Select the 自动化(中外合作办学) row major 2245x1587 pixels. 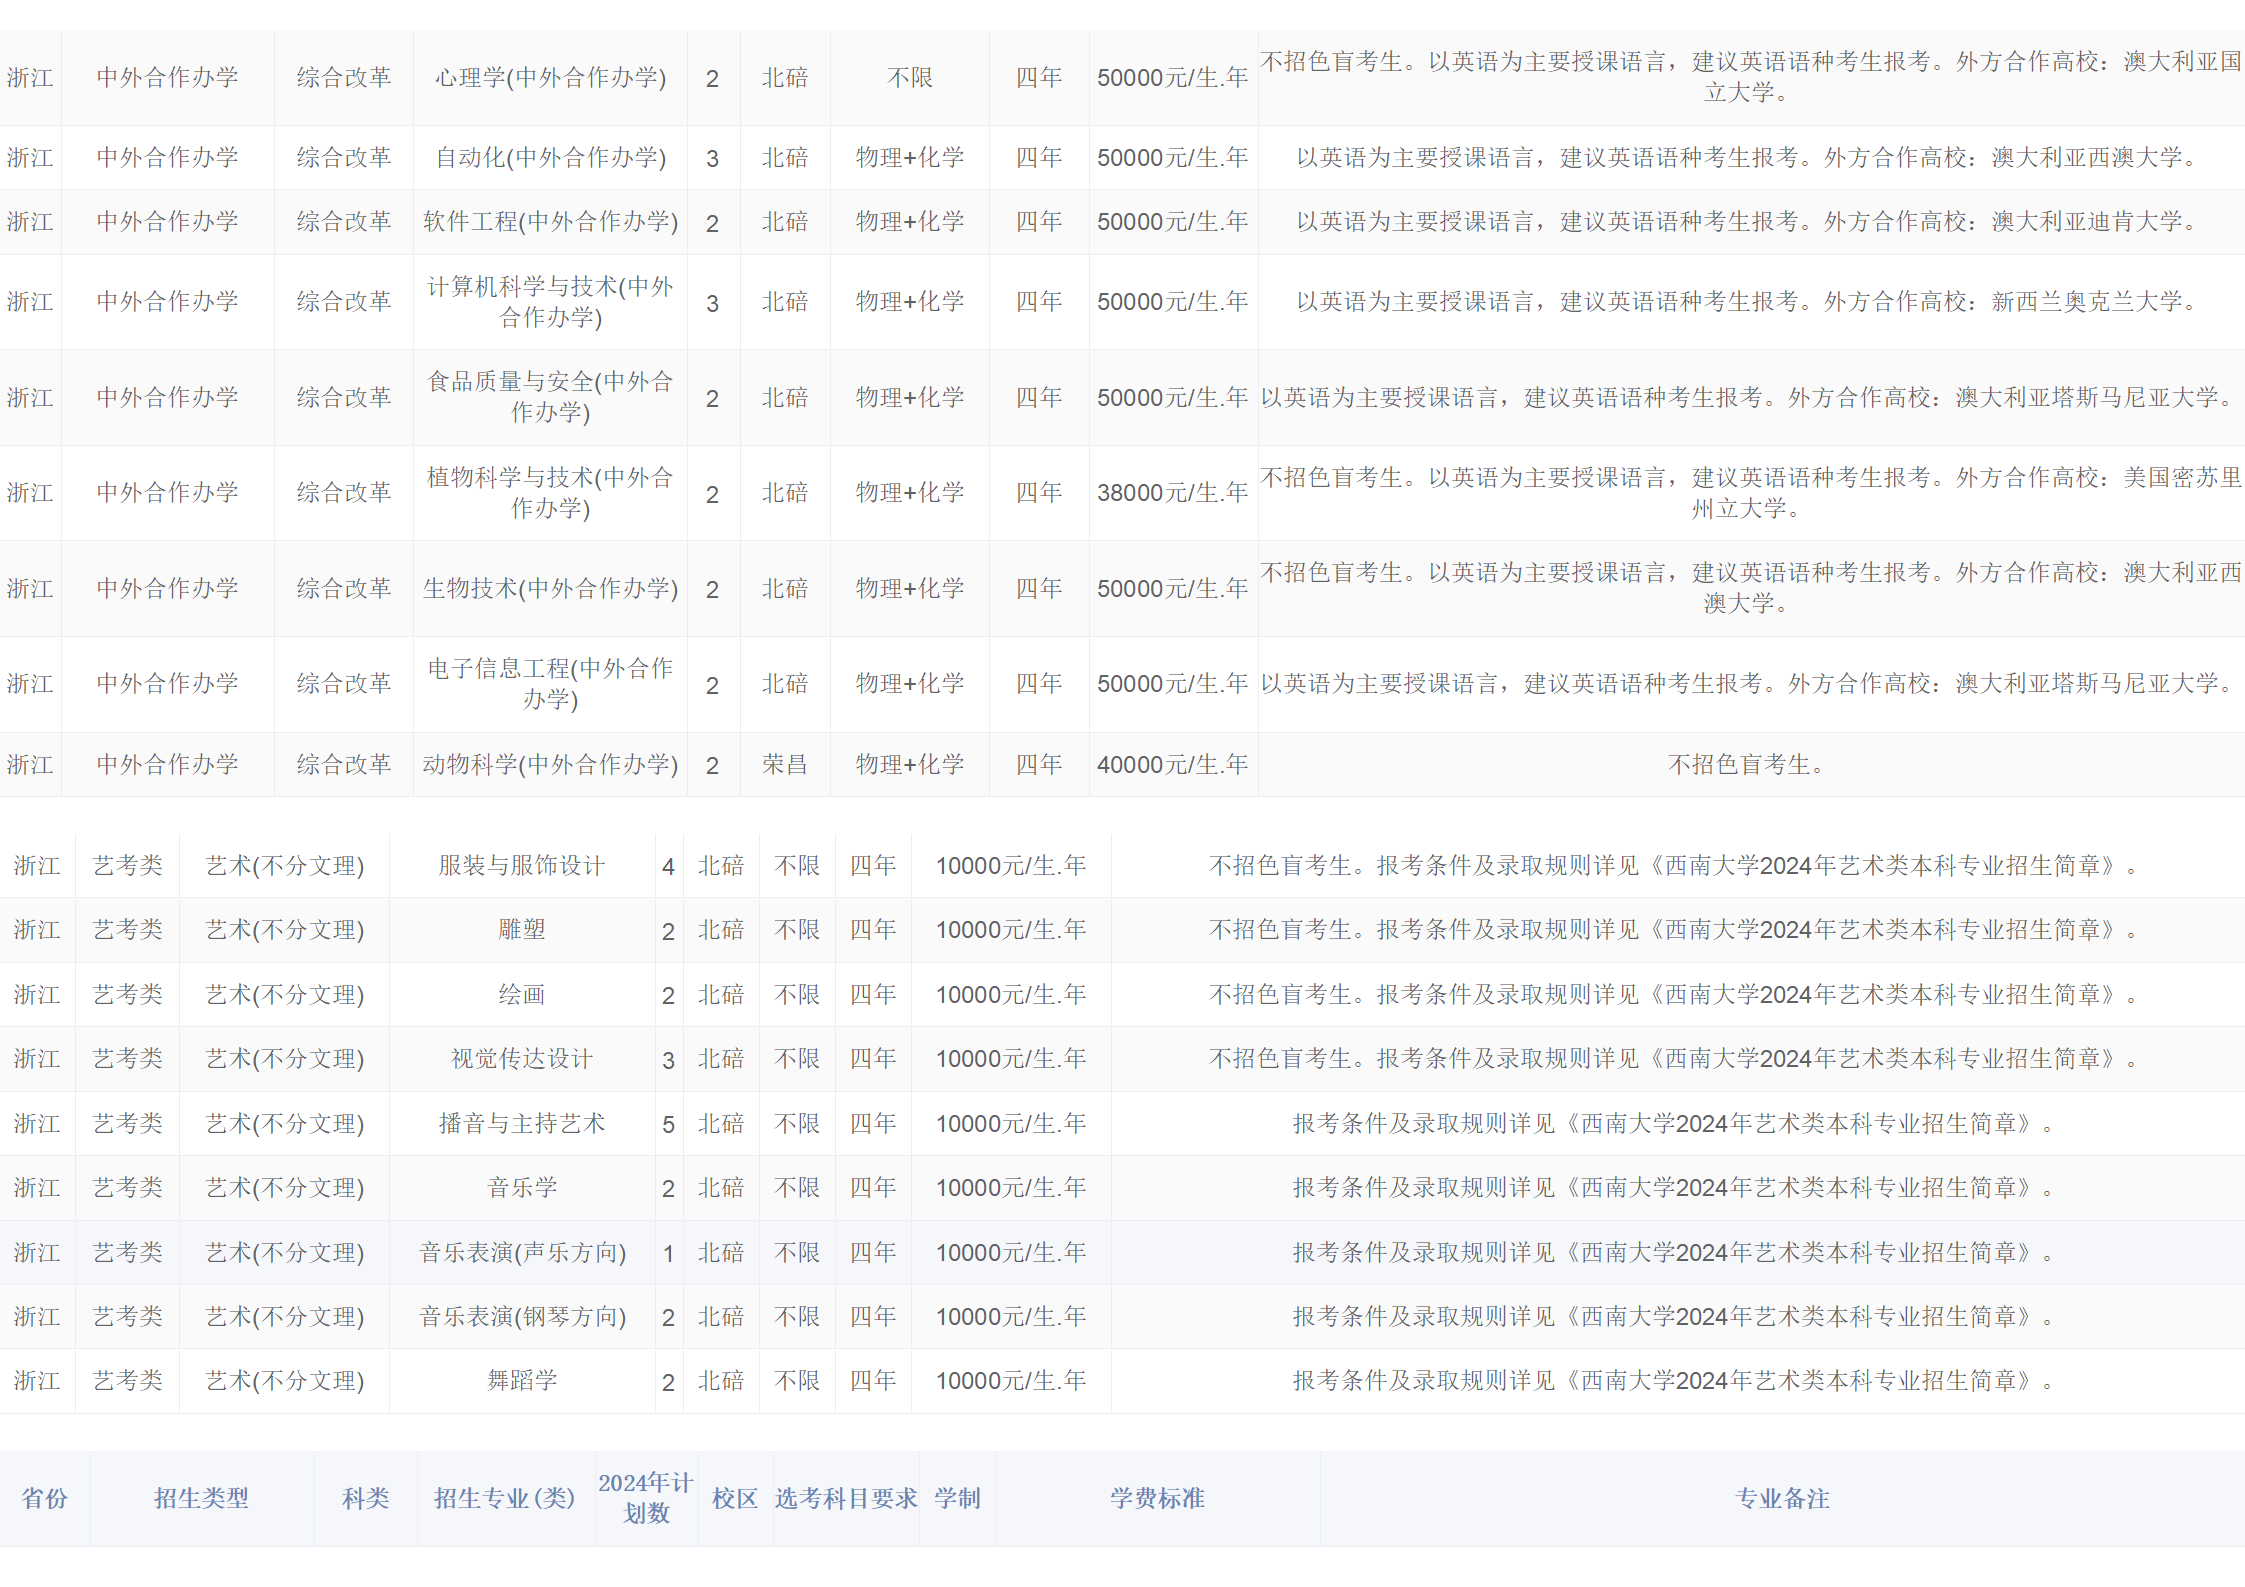click(550, 158)
